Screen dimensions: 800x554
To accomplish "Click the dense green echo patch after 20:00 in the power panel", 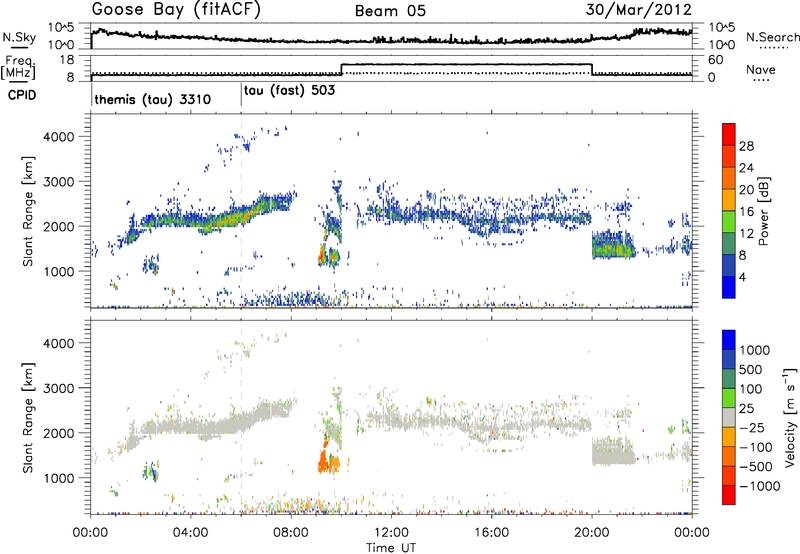I will tap(613, 245).
